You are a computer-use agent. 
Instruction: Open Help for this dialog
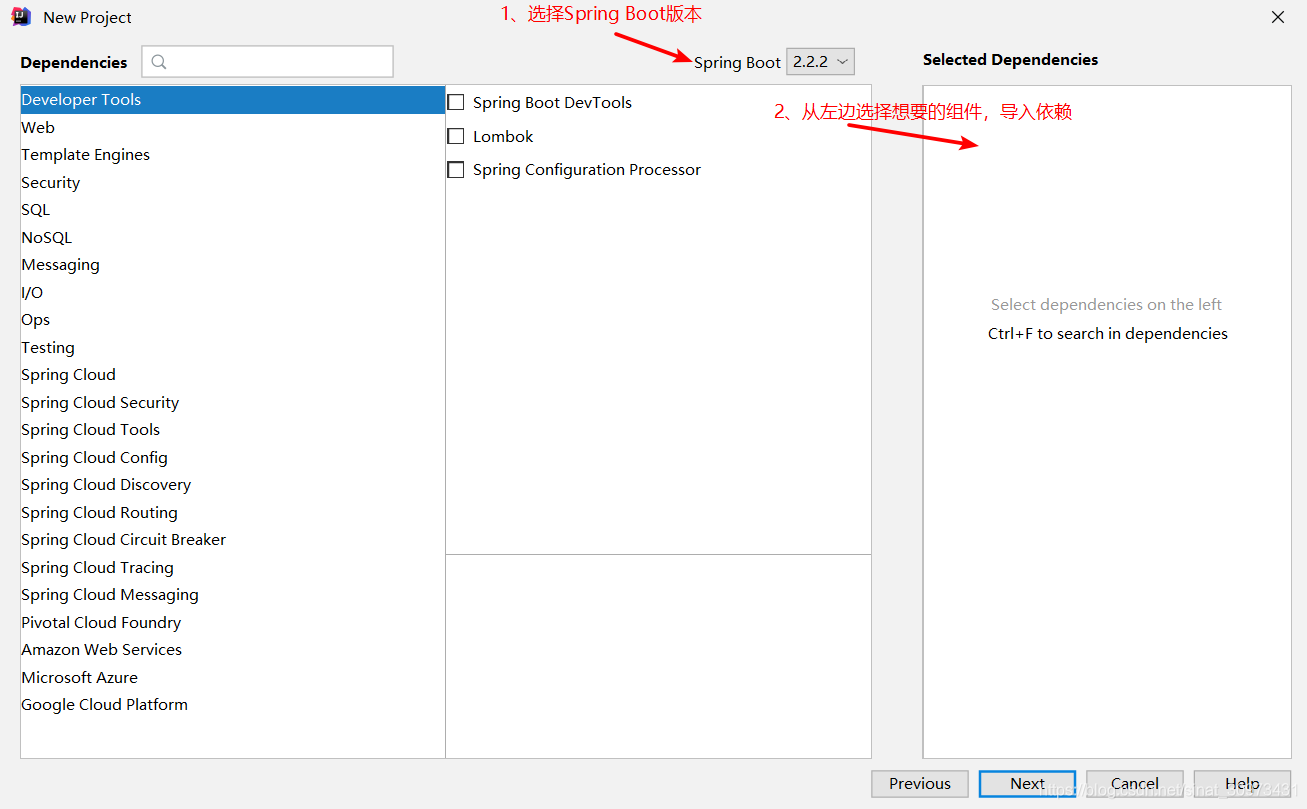[1242, 784]
